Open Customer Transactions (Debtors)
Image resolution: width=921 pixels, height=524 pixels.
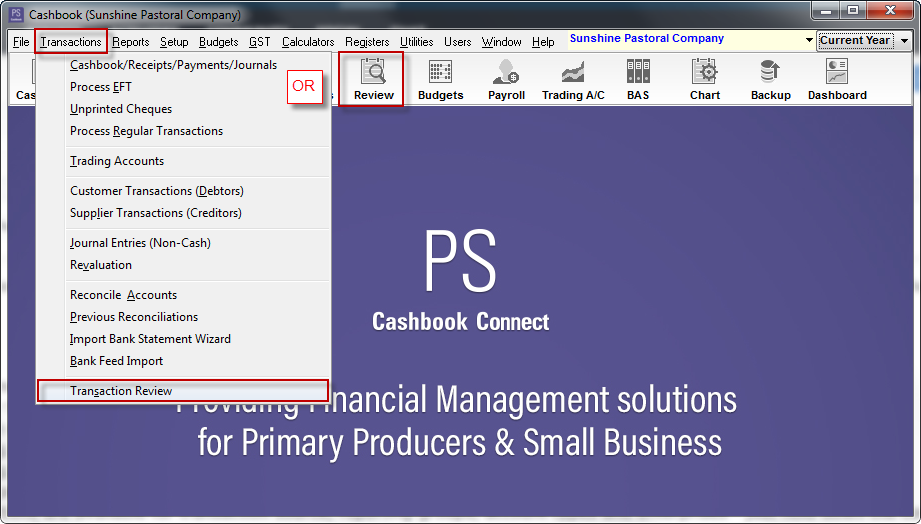[183, 191]
